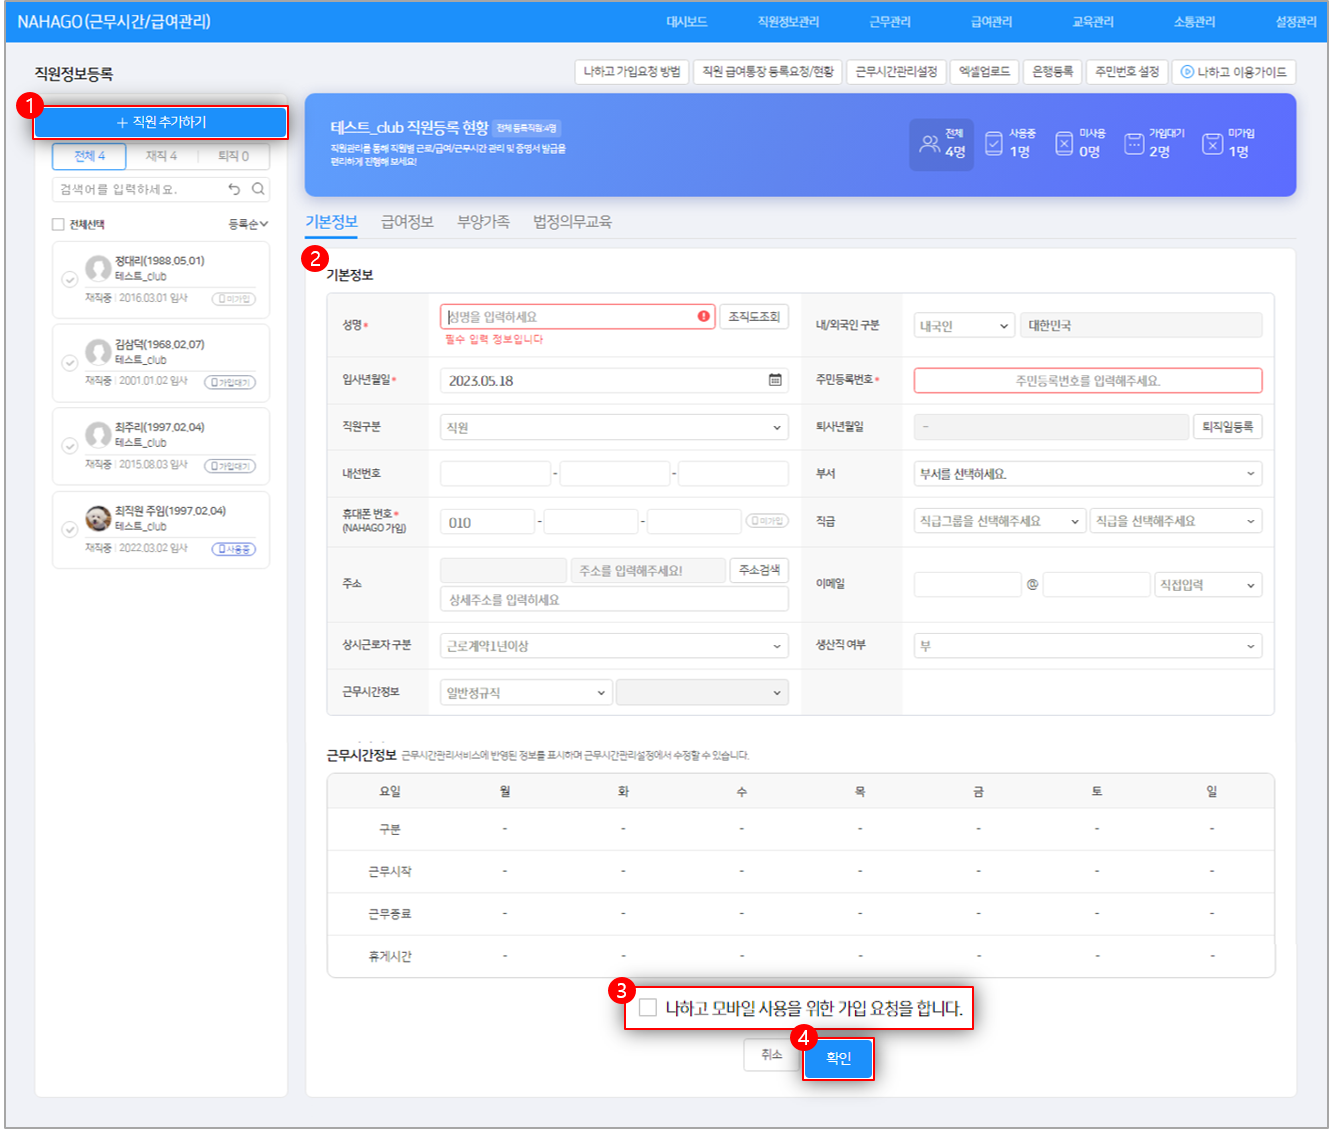Toggle check circle on 최직원 주임 card
The width and height of the screenshot is (1329, 1129).
[70, 529]
